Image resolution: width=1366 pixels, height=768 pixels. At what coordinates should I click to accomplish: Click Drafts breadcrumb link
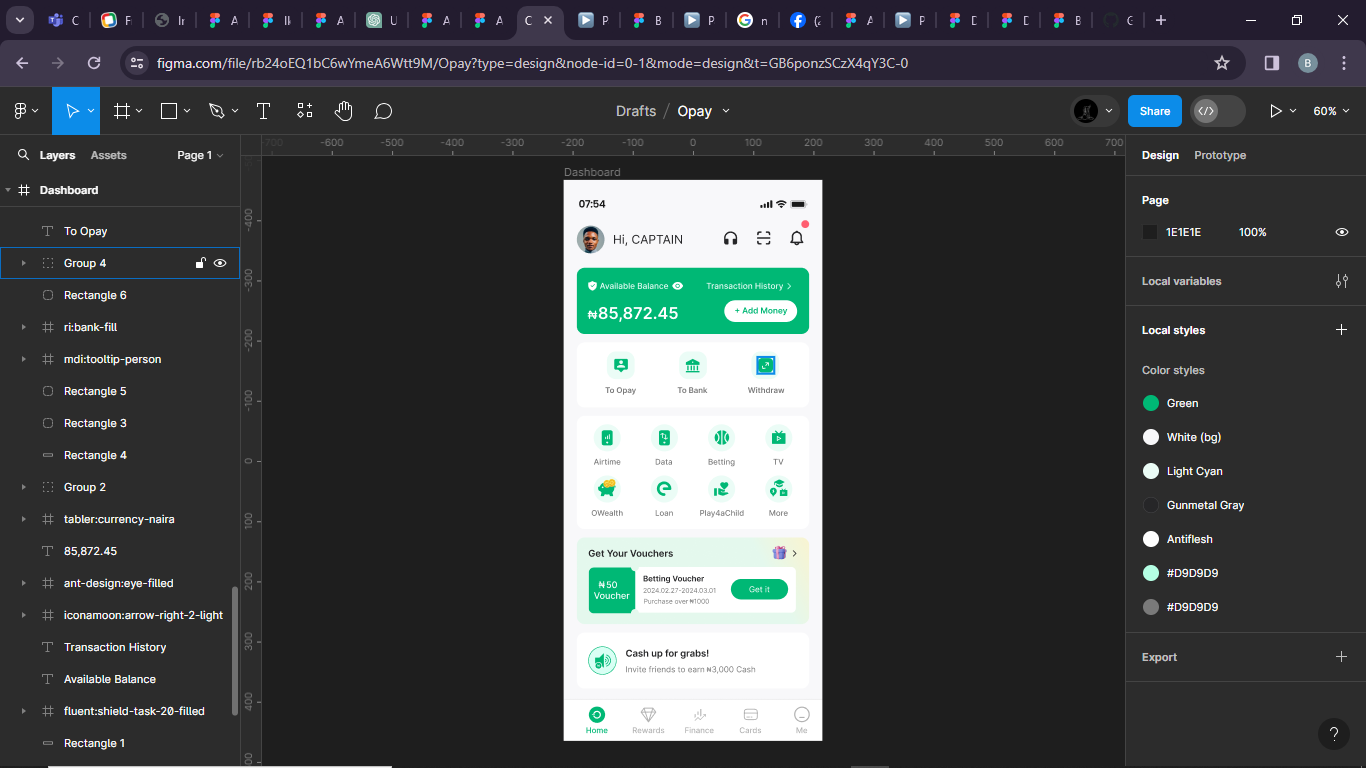tap(636, 111)
